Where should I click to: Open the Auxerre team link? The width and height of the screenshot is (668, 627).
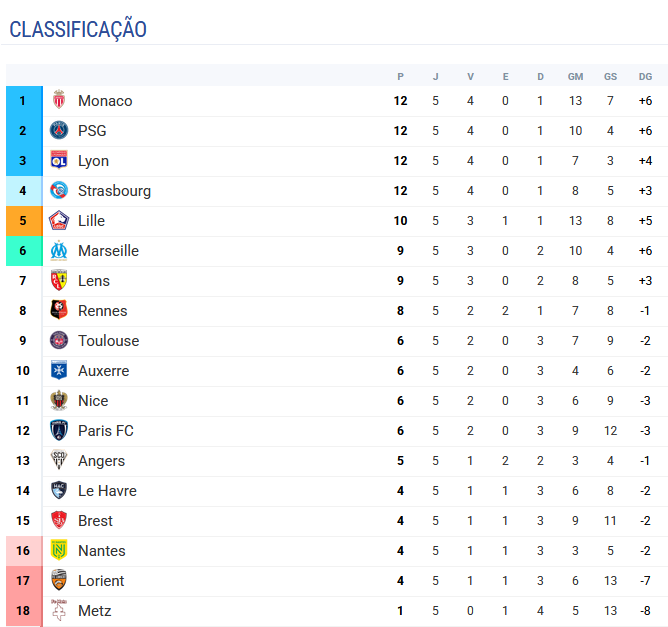coord(103,371)
